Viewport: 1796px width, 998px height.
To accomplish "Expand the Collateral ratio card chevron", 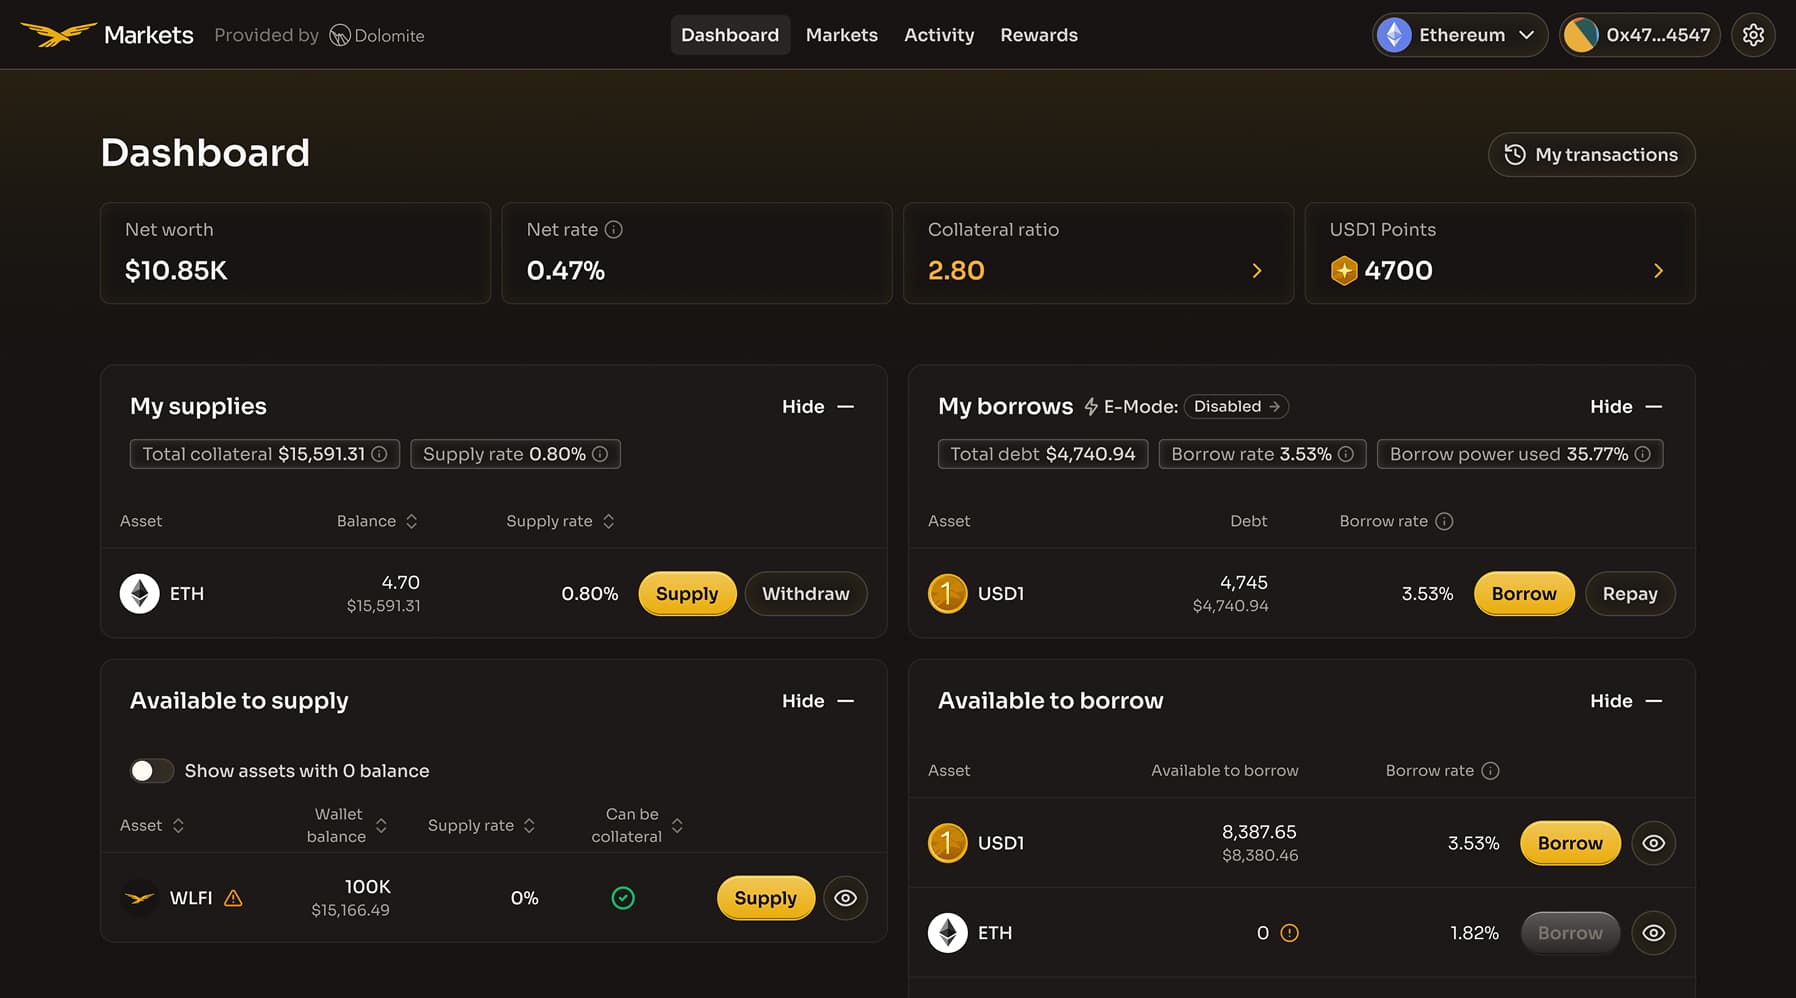I will [1257, 271].
